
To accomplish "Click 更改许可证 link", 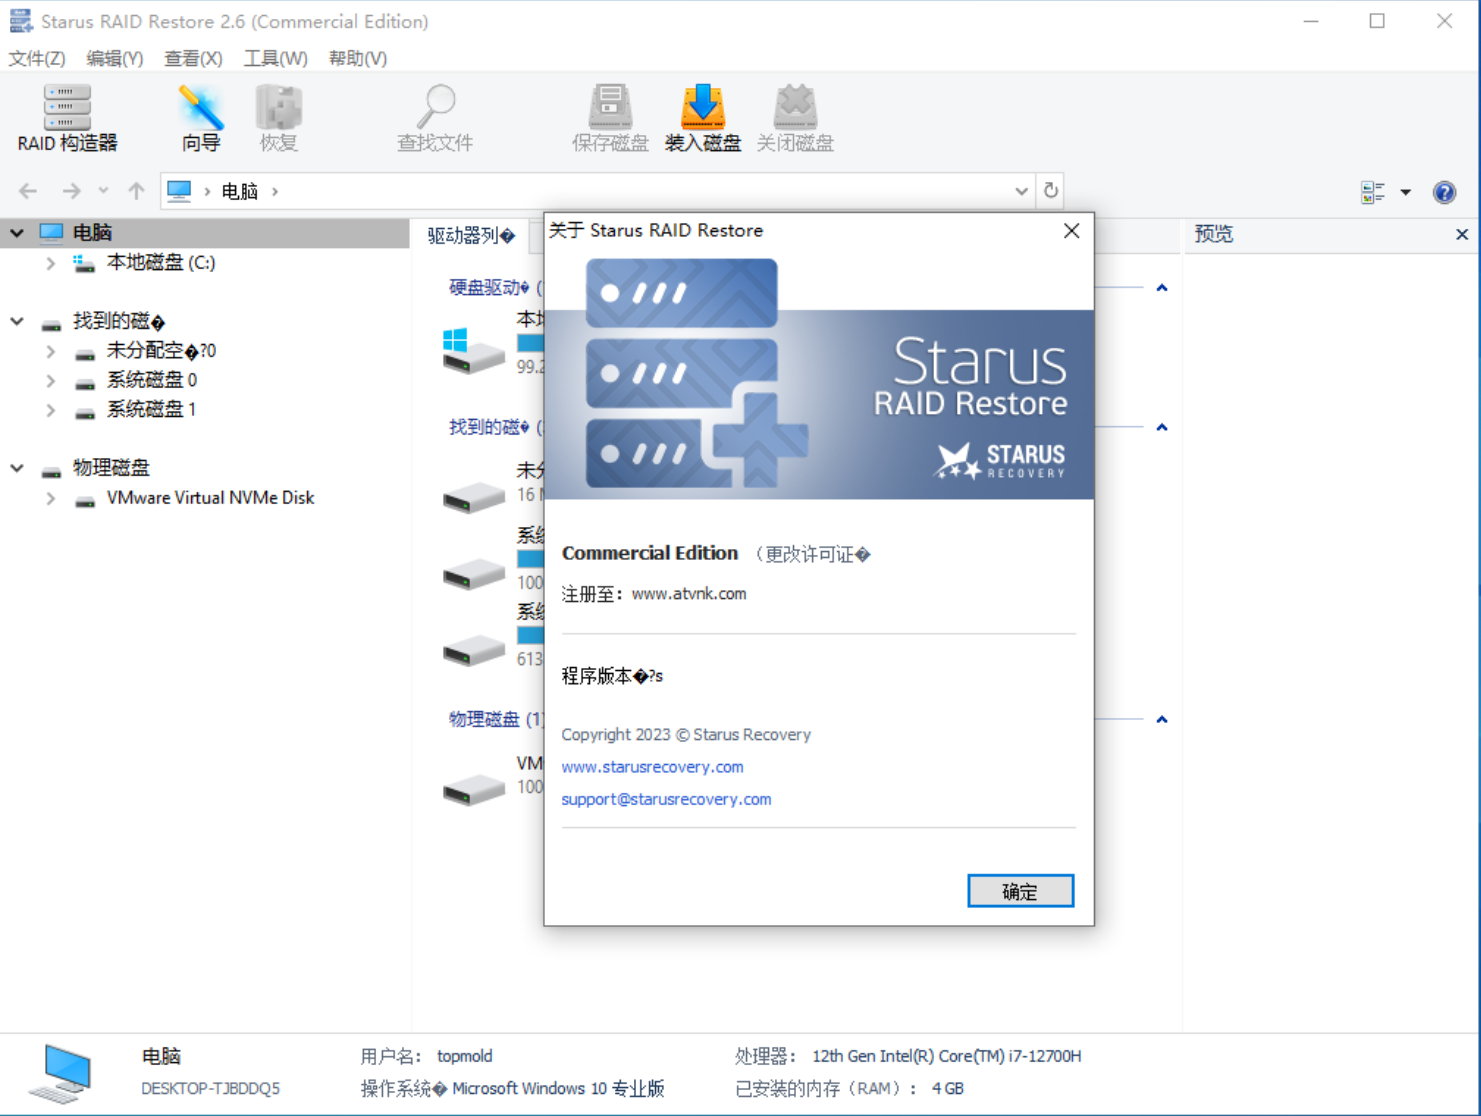I will click(x=811, y=554).
